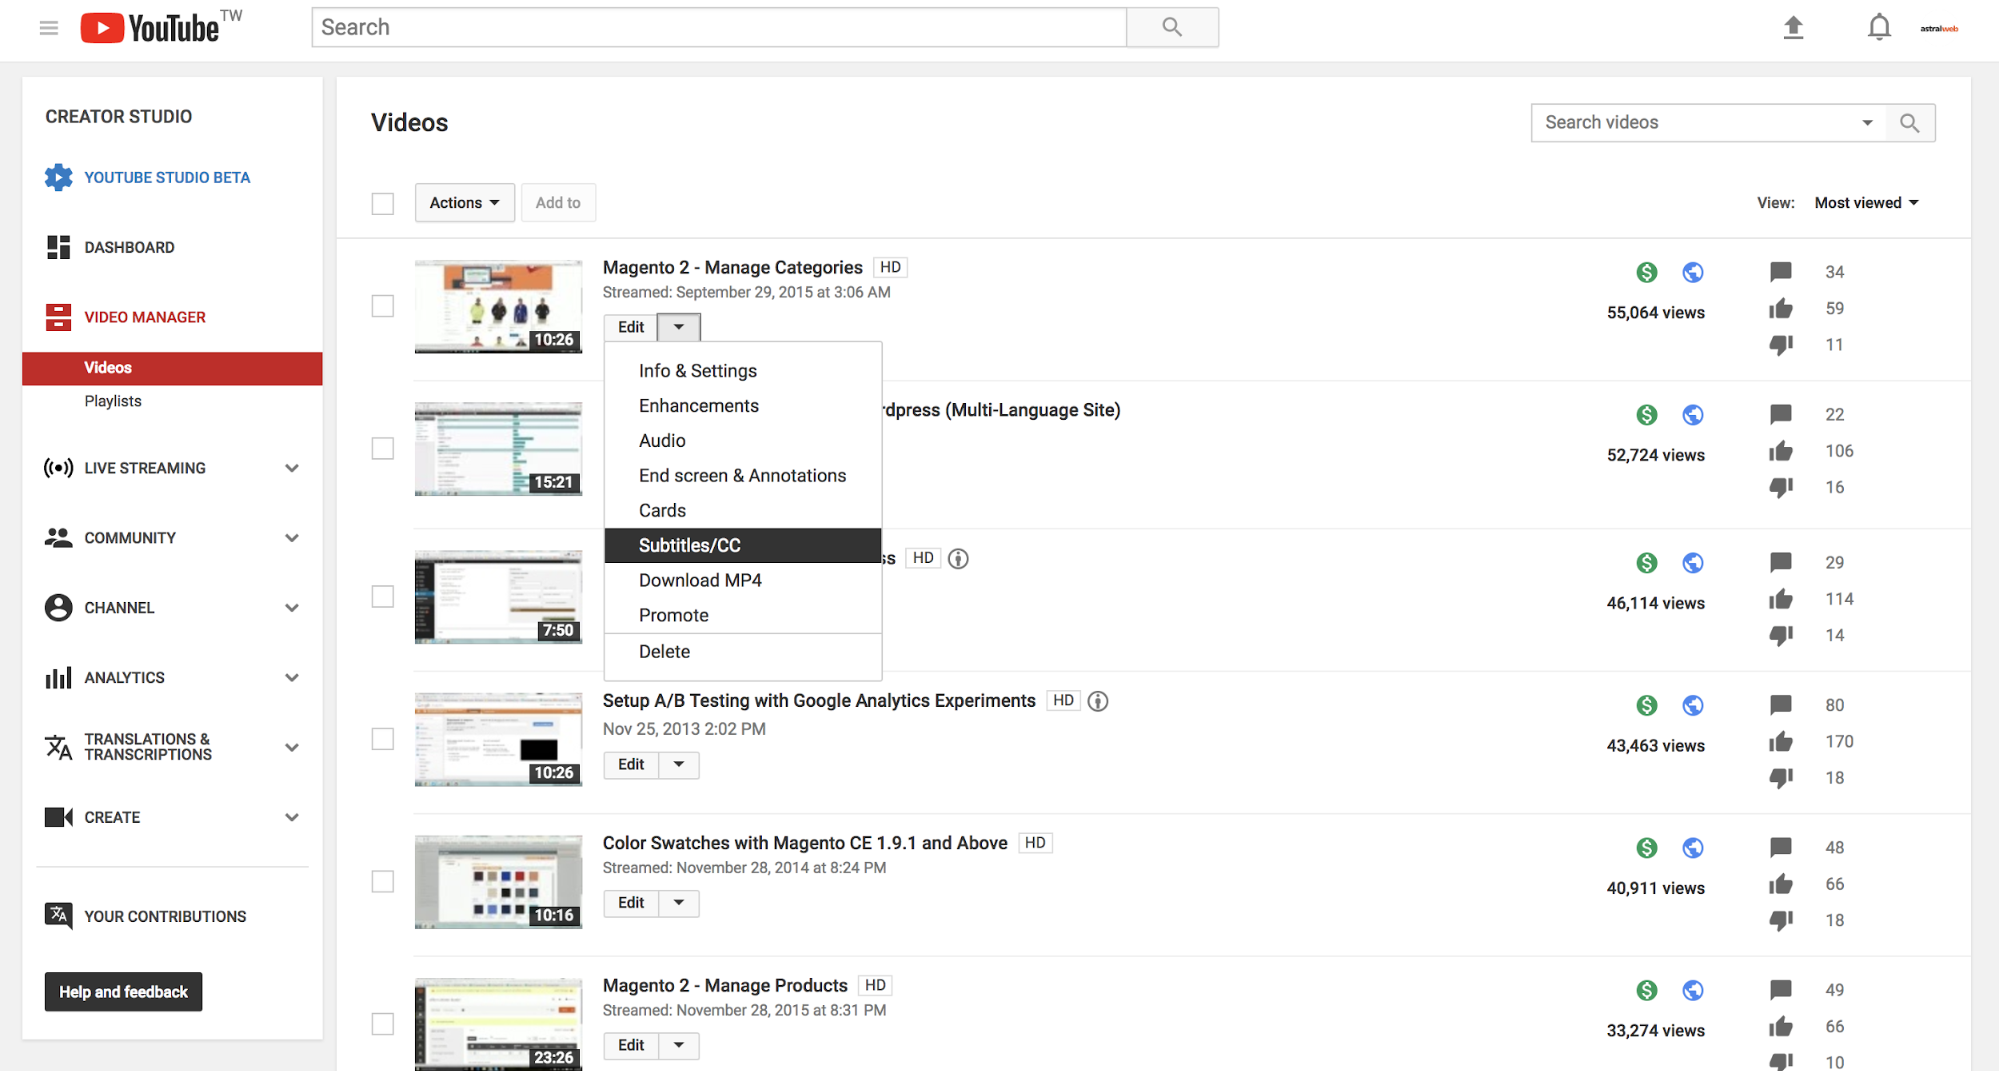Image resolution: width=1999 pixels, height=1072 pixels.
Task: Click the Dashboard sidebar icon
Action: (58, 247)
